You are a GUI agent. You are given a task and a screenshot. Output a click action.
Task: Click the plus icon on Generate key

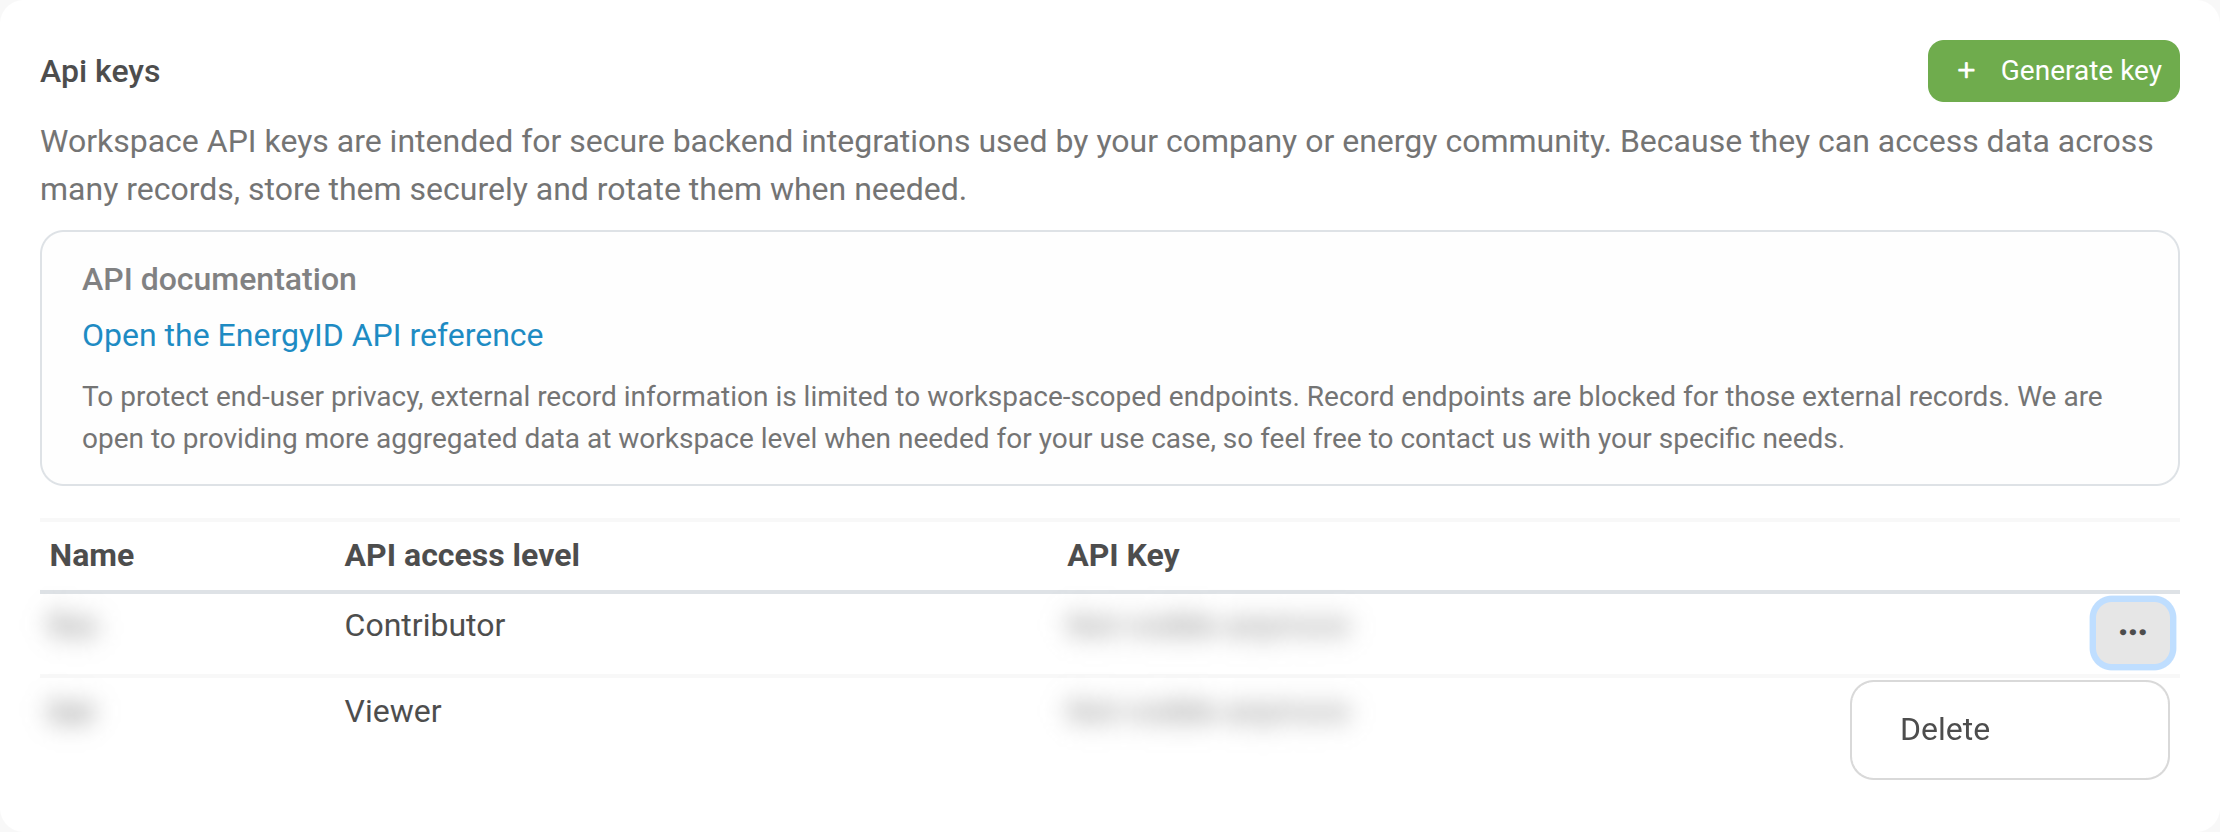(1966, 71)
